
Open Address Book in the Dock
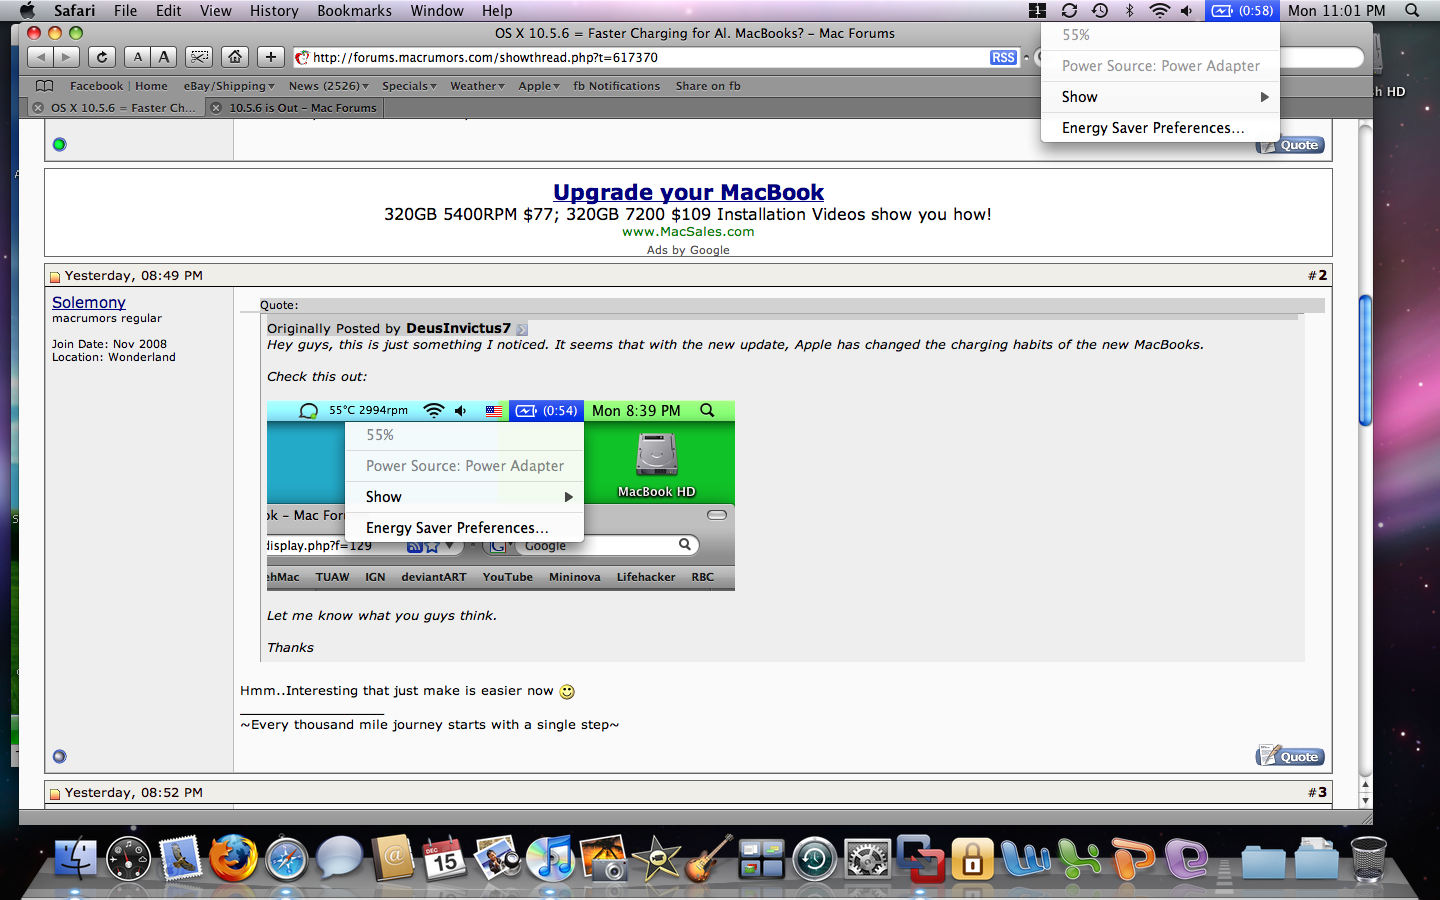[392, 858]
